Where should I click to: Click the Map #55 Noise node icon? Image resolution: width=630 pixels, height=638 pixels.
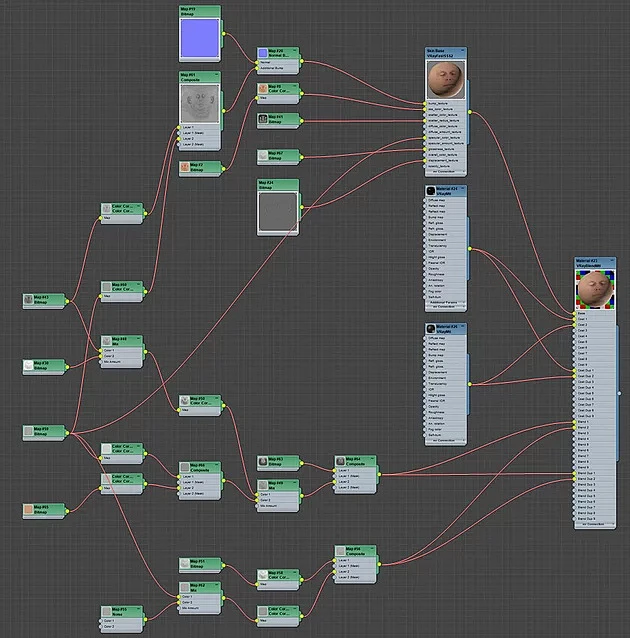tap(106, 611)
